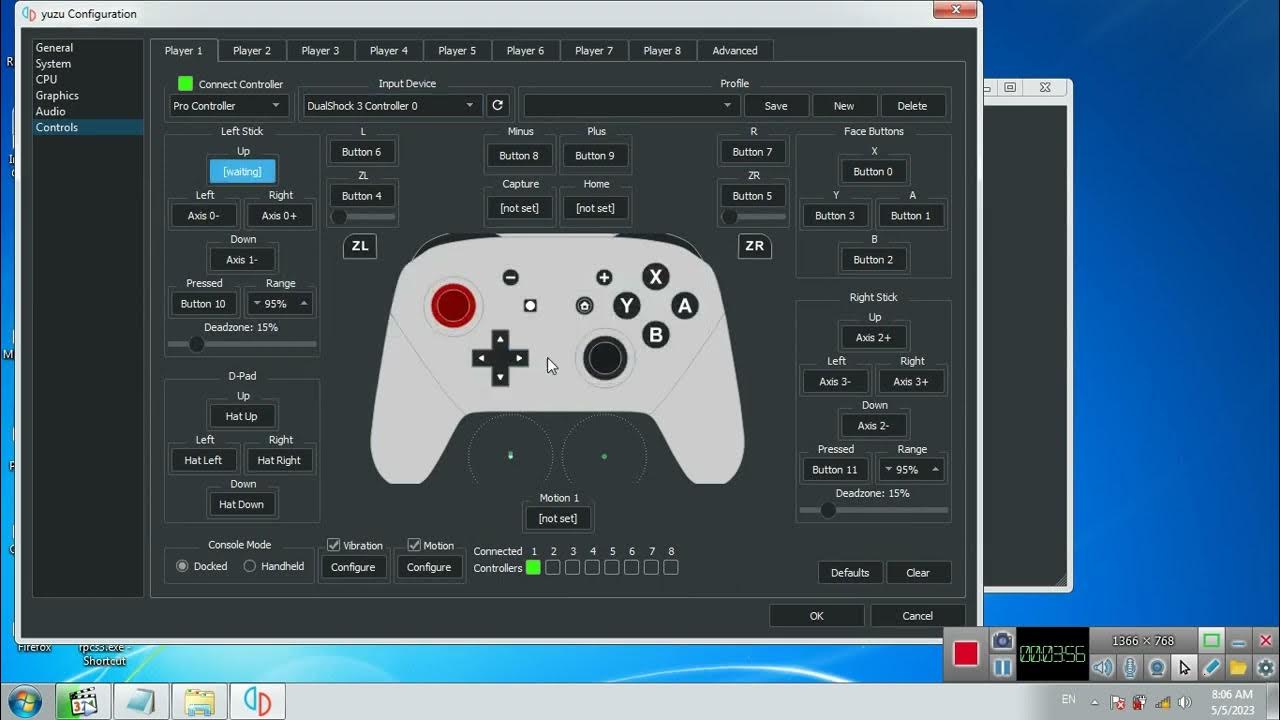Adjust the Right Stick deadzone slider

click(874, 510)
